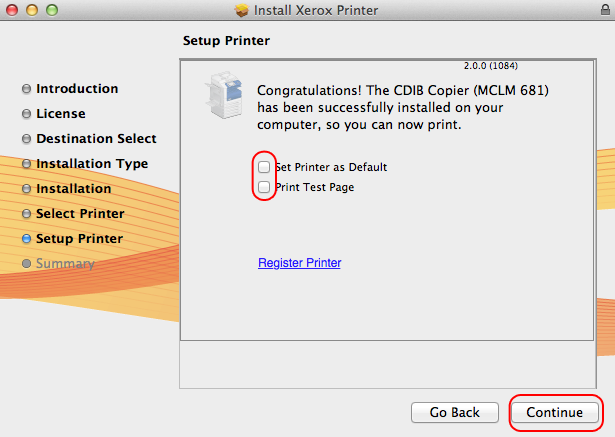Open the Register Printer link
The width and height of the screenshot is (615, 437).
(299, 263)
